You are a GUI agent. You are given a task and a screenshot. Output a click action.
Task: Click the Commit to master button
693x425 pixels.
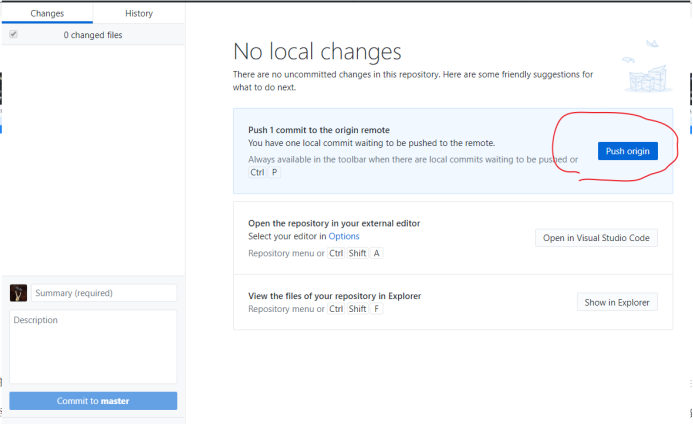[93, 401]
